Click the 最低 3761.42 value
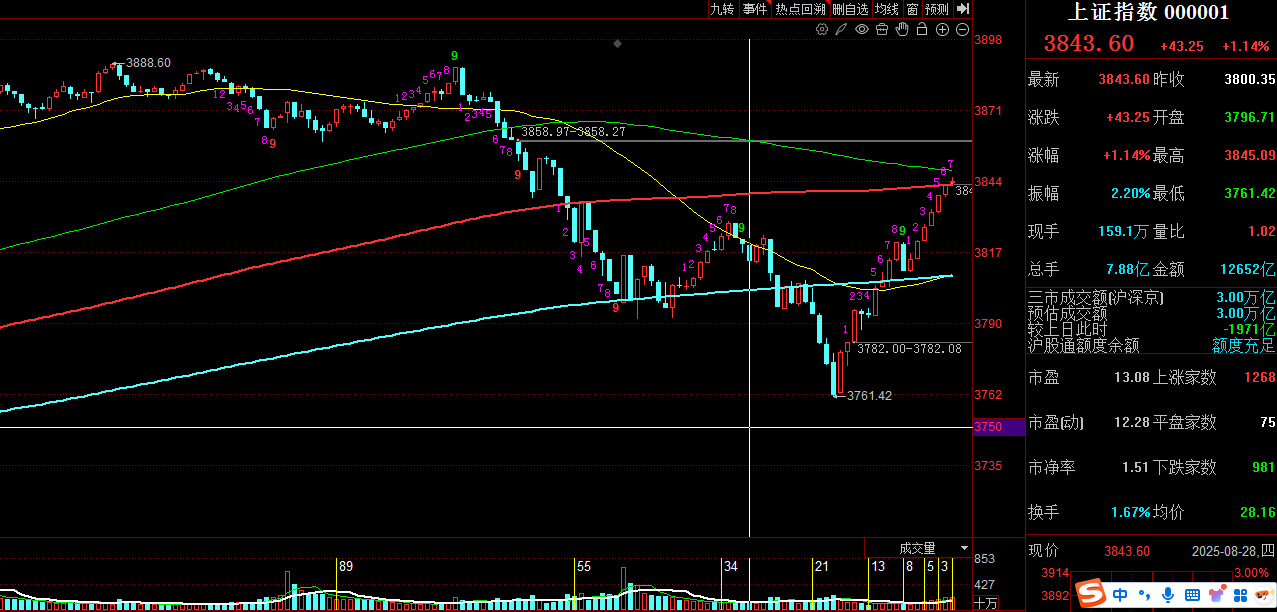 1249,193
